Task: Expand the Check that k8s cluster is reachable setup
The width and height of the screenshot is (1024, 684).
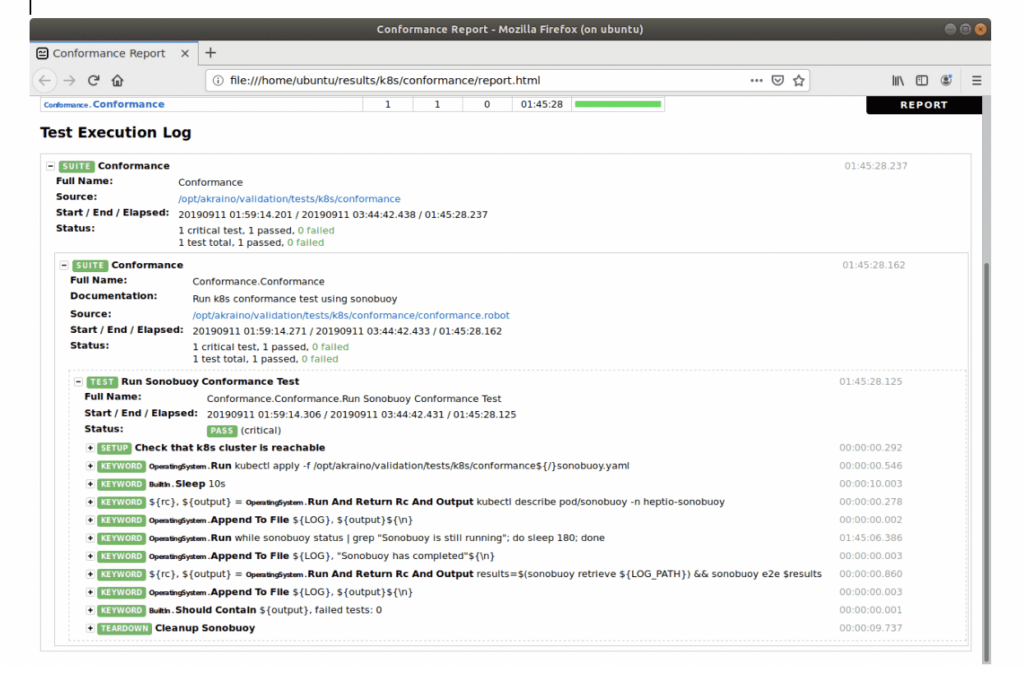Action: 91,448
